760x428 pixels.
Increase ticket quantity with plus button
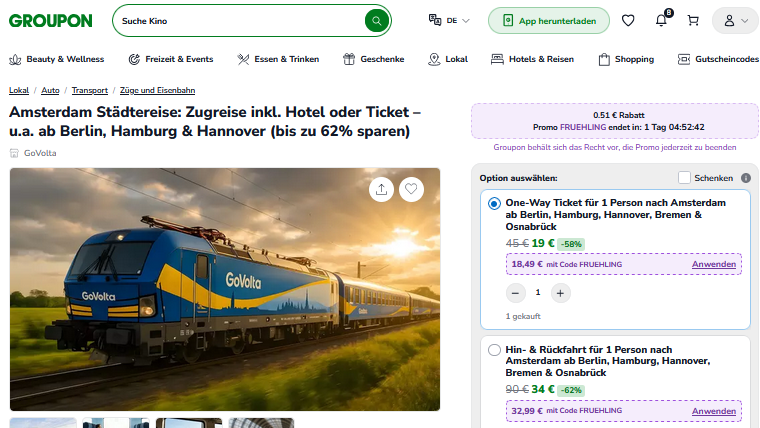click(560, 293)
